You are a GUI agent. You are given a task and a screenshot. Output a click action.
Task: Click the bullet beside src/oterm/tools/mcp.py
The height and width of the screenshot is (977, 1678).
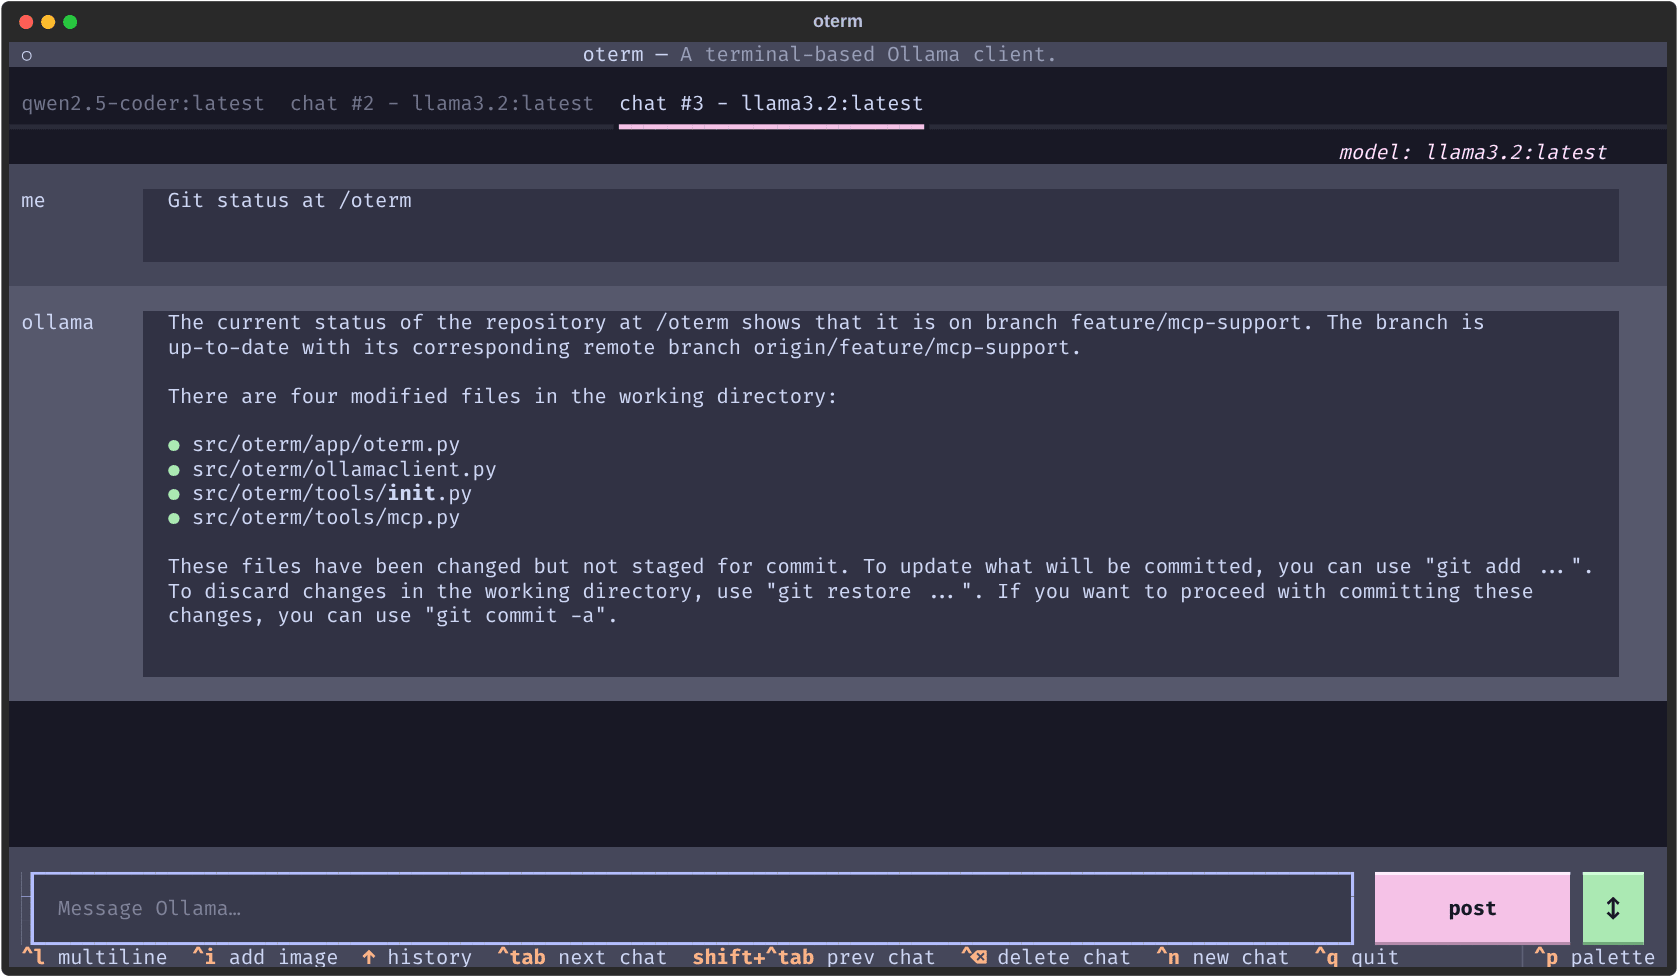[172, 518]
